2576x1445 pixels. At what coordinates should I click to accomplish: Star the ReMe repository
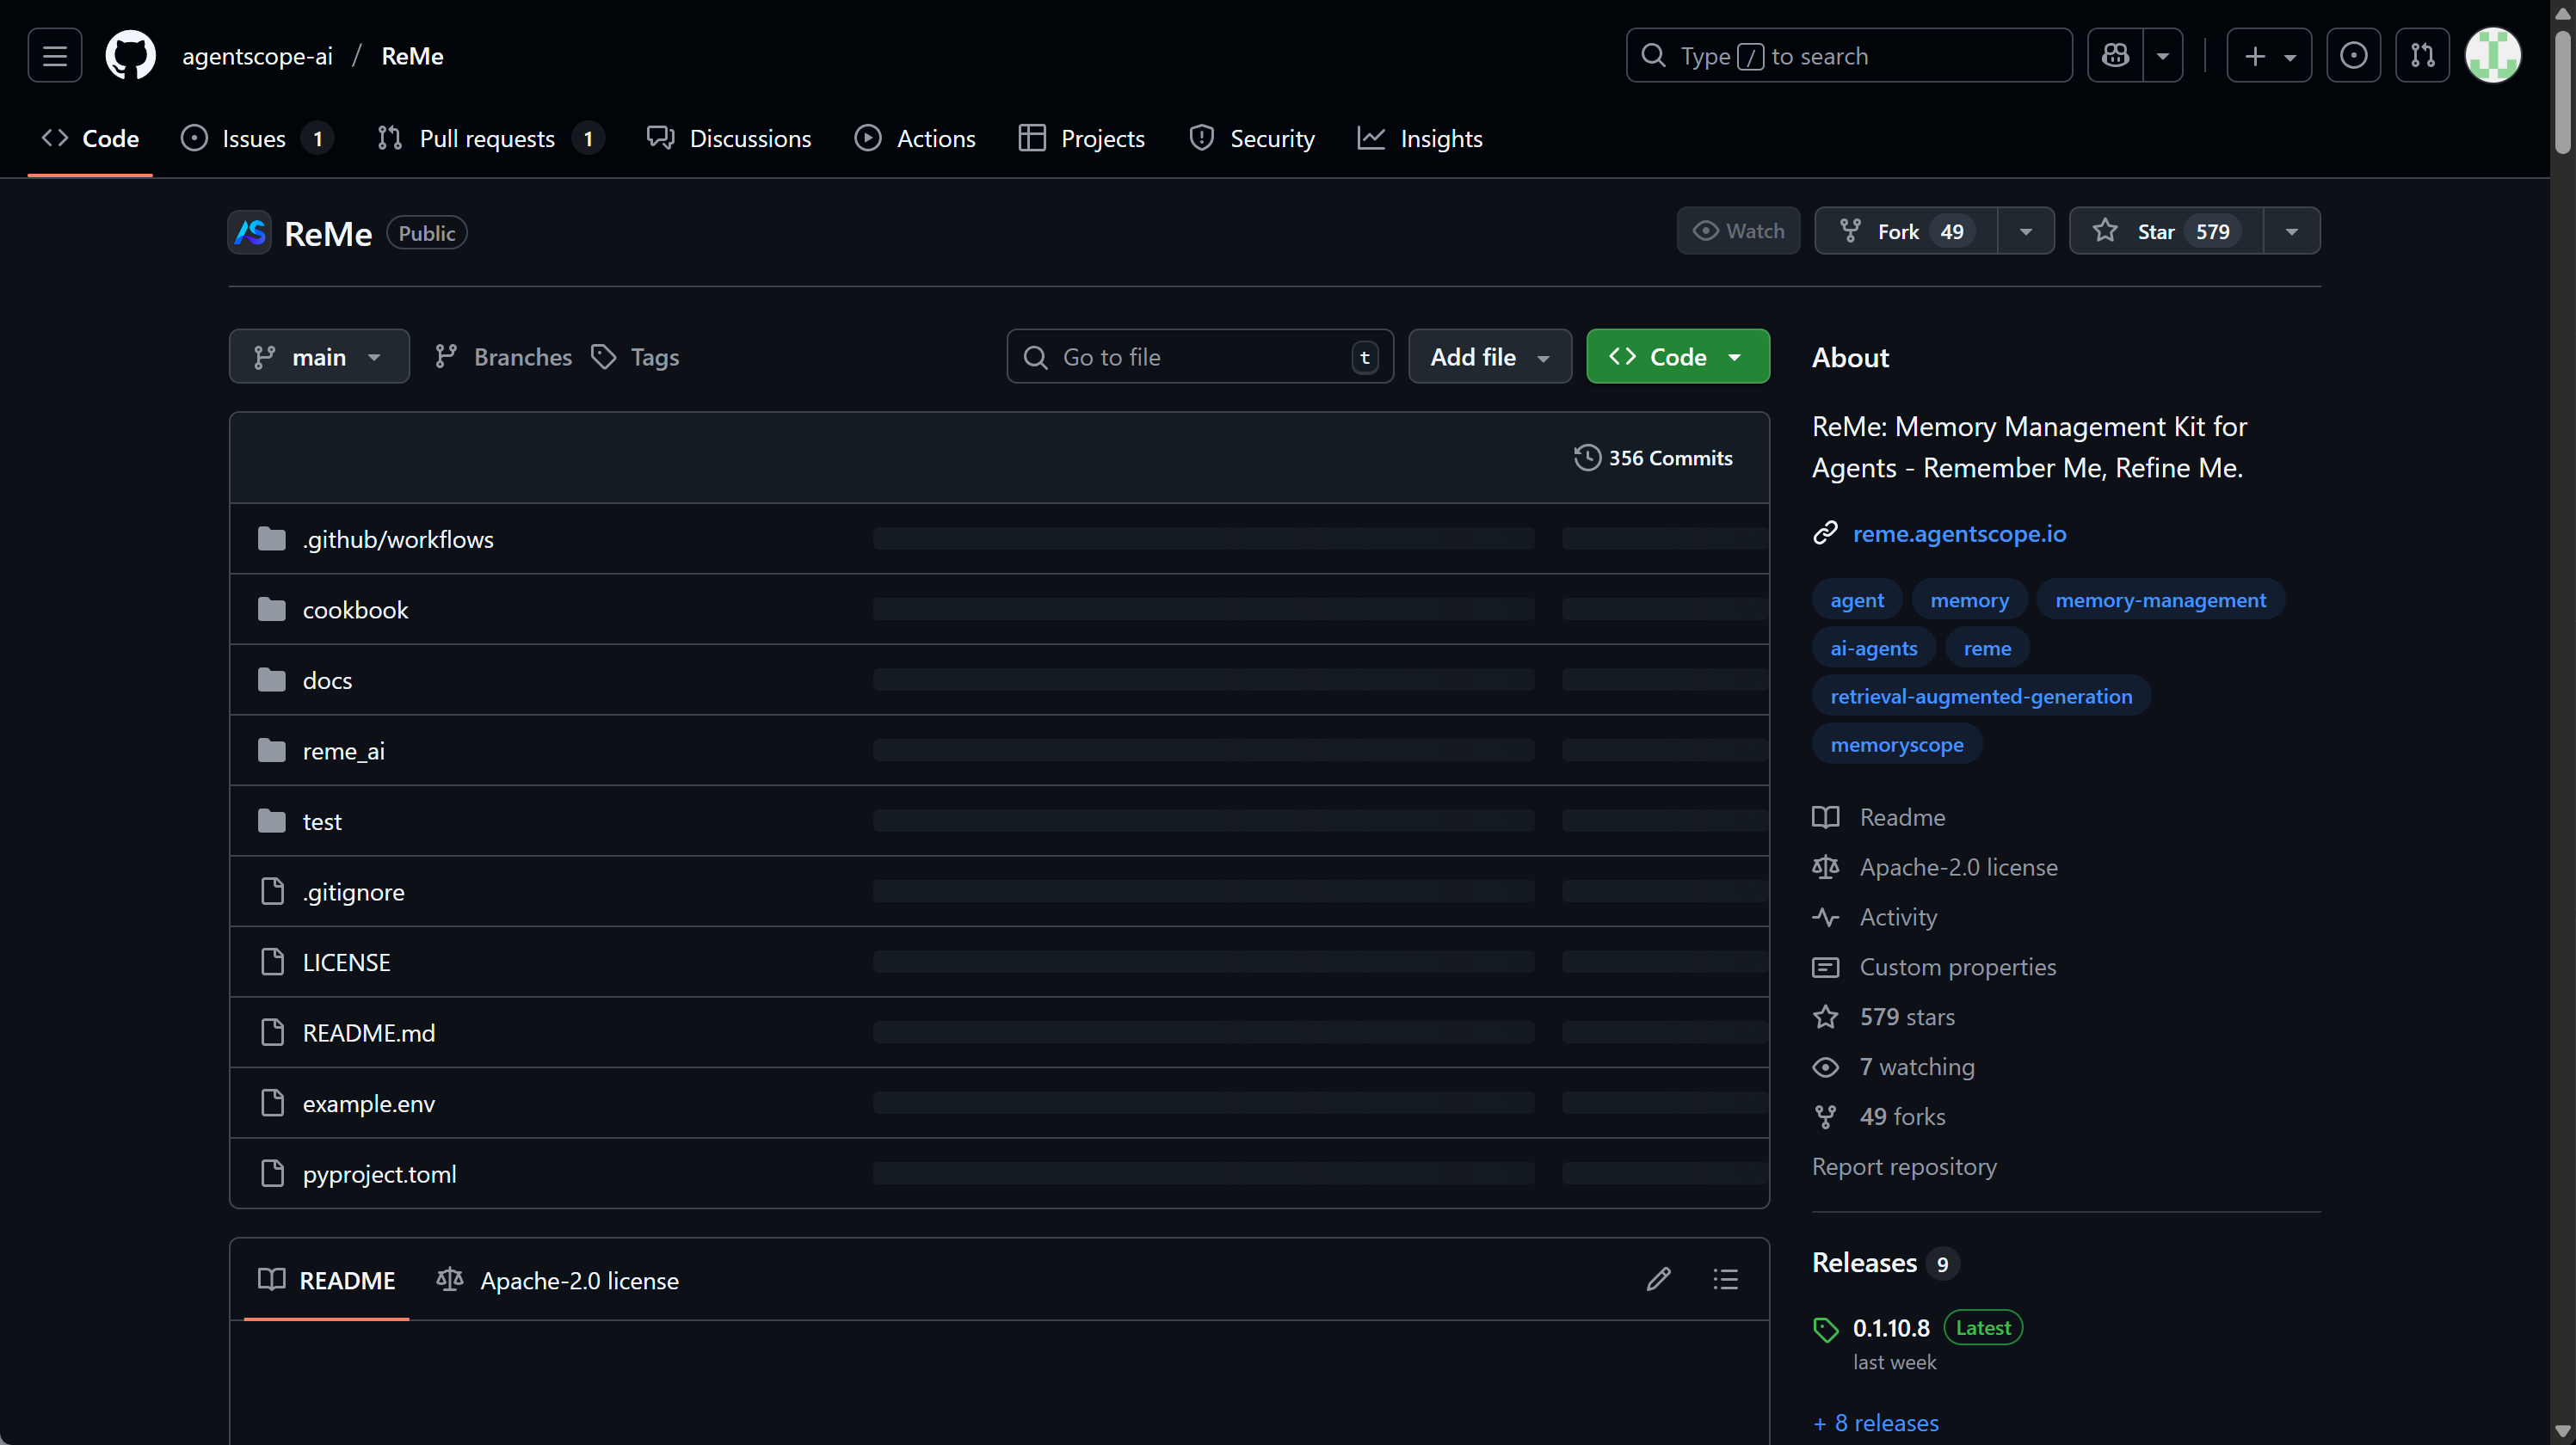[2166, 232]
